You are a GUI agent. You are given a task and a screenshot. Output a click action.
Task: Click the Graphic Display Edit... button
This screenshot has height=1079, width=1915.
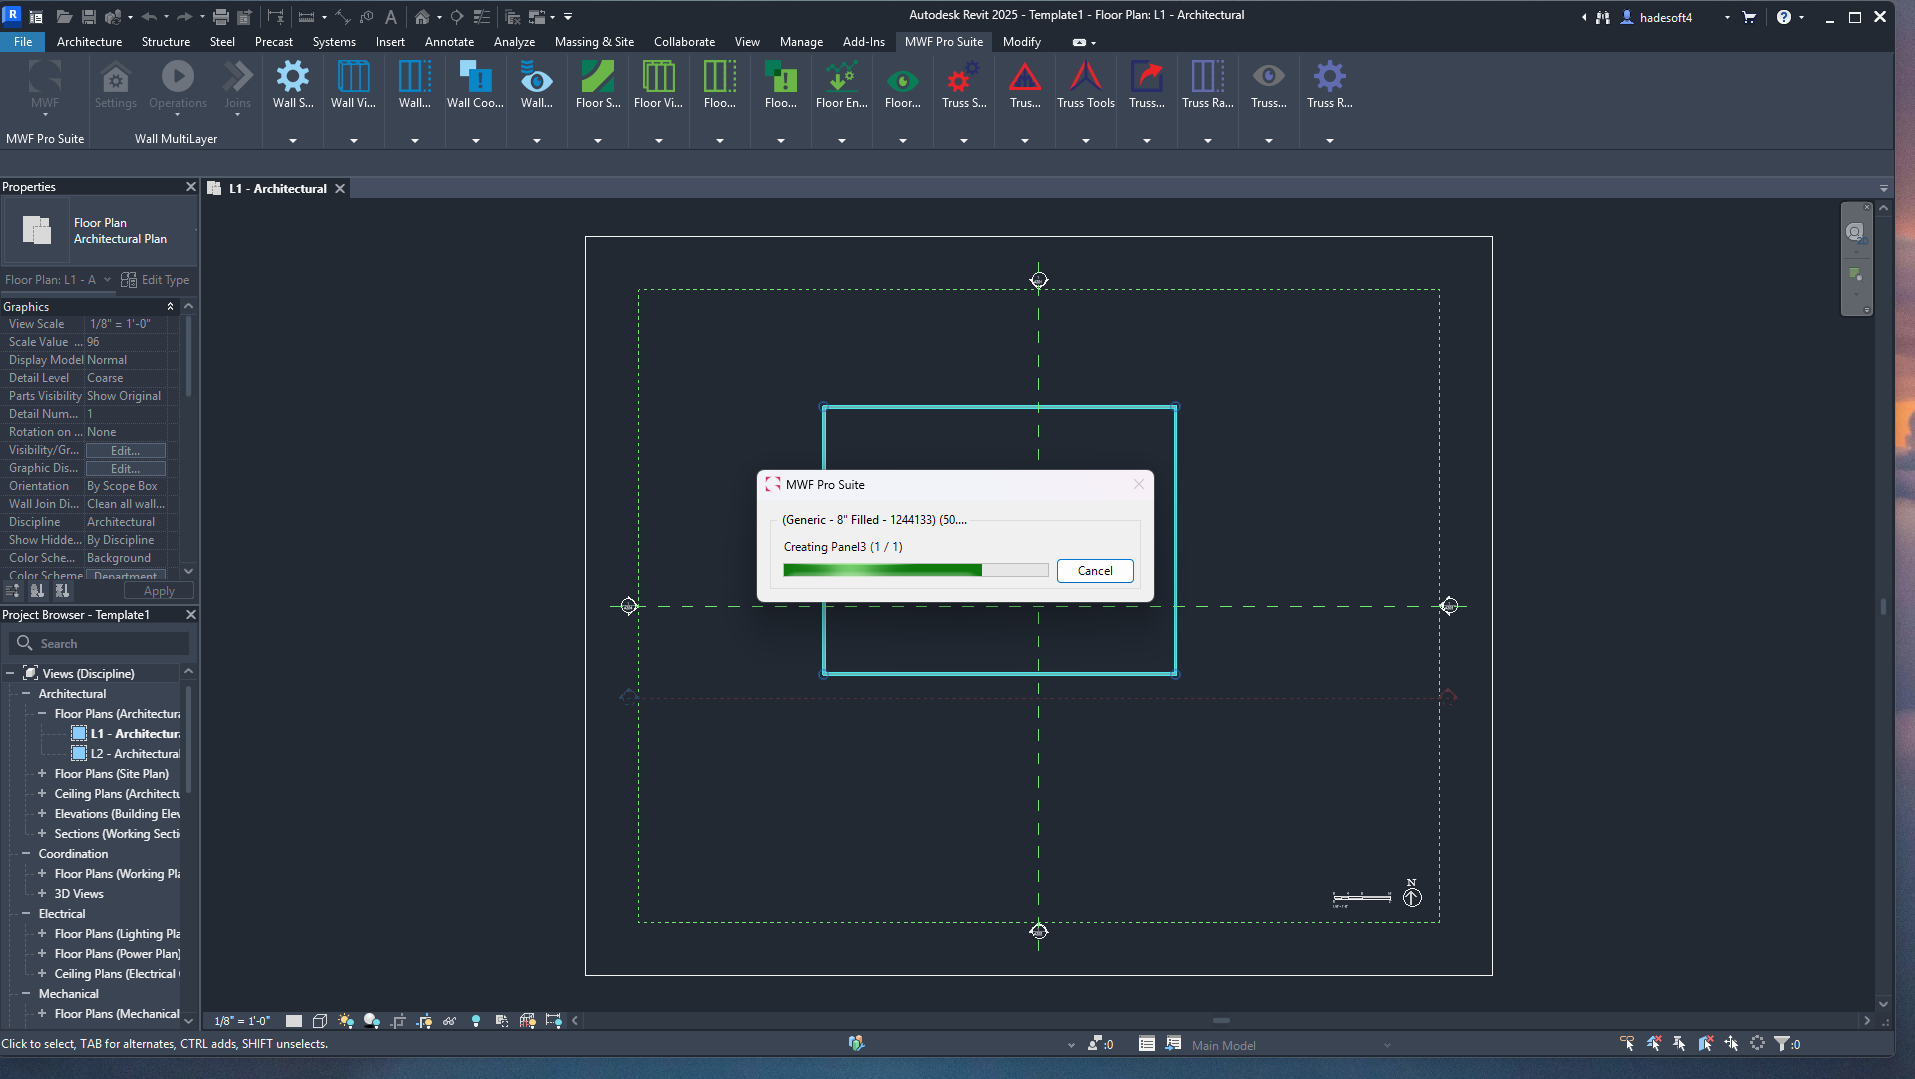[125, 469]
